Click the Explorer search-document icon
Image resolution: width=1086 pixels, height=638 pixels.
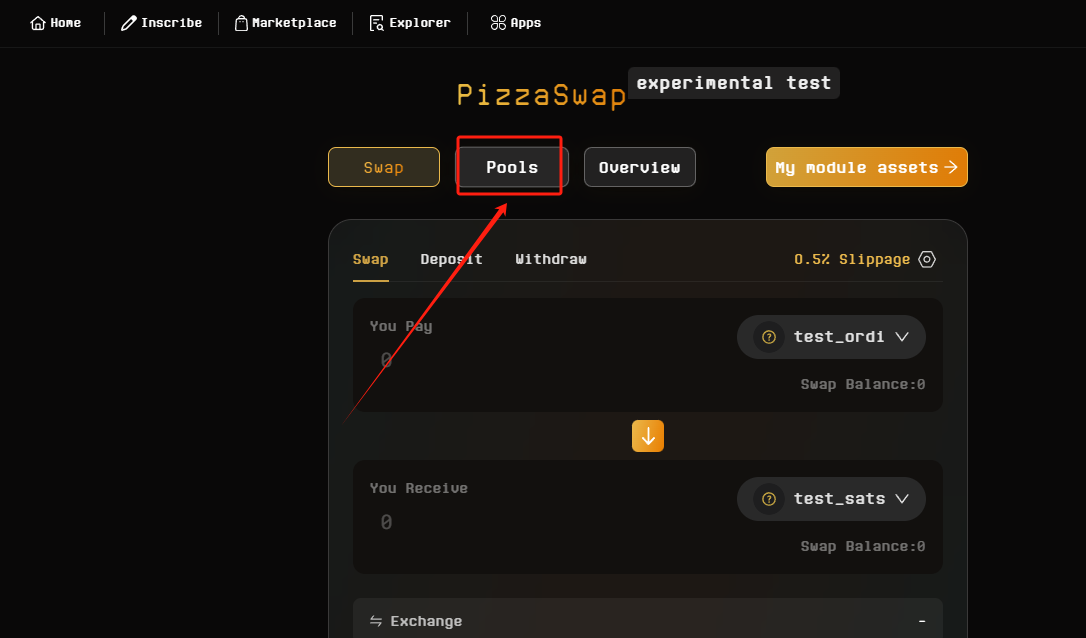[x=376, y=22]
